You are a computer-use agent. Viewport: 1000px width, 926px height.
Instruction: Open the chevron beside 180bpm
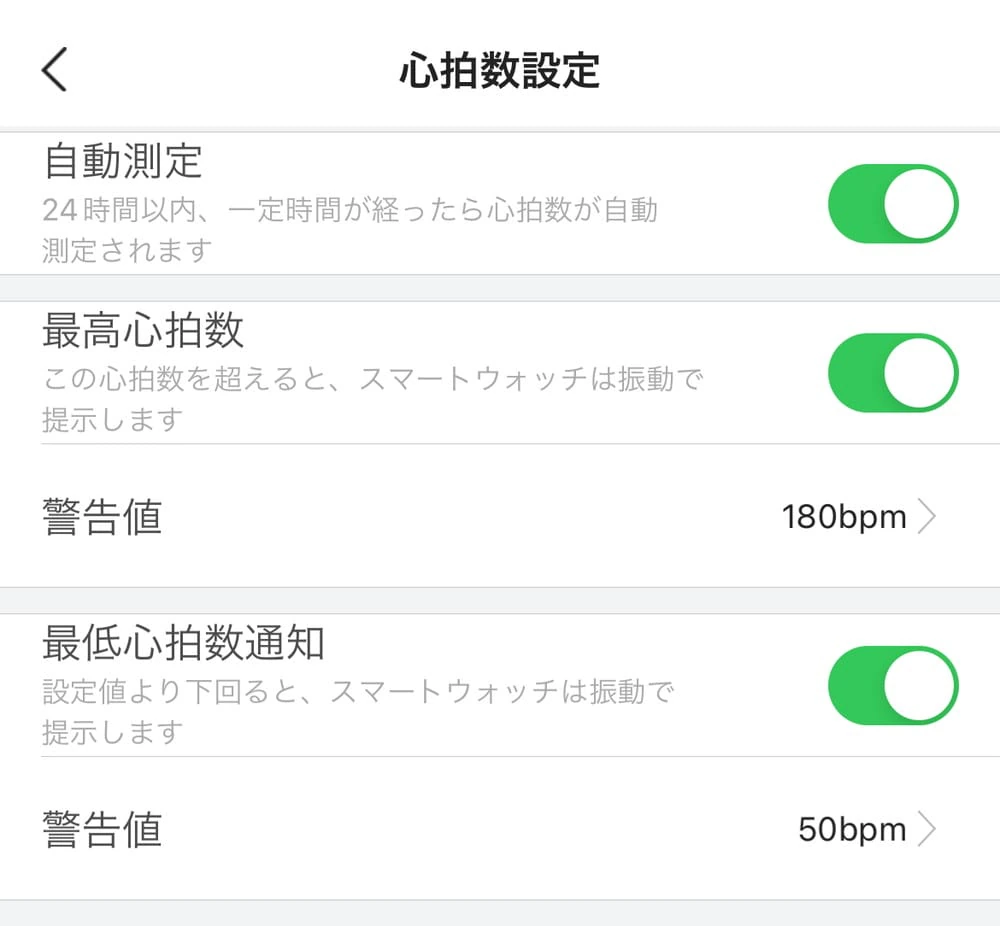click(927, 517)
